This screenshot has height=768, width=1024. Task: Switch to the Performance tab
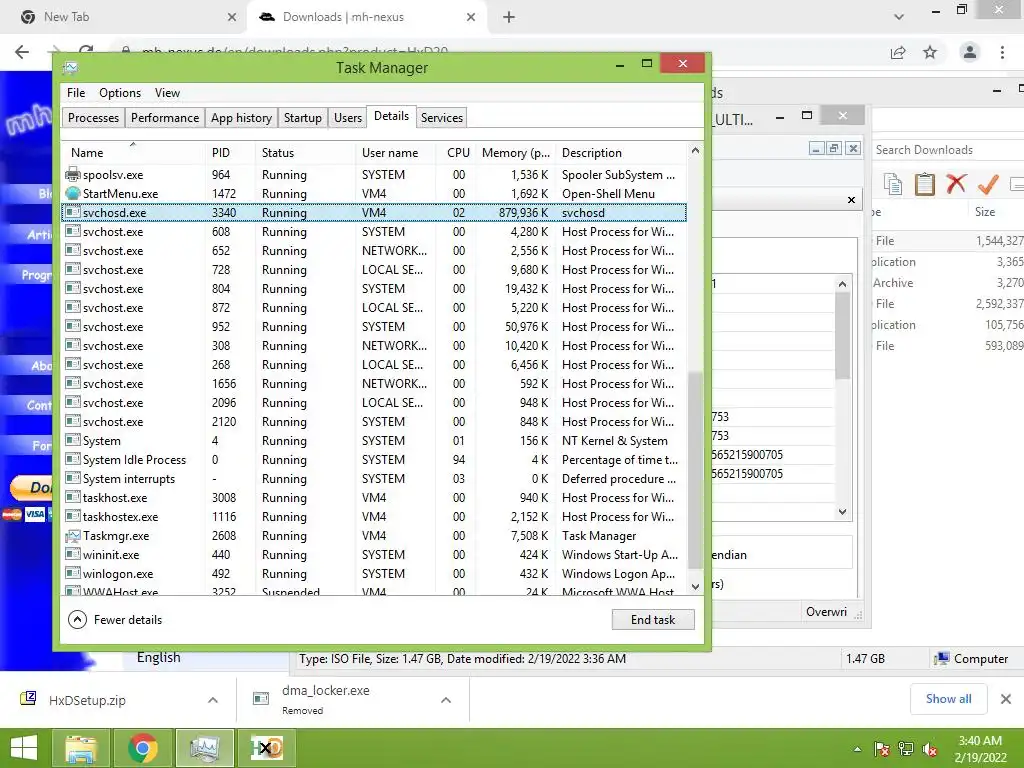165,118
